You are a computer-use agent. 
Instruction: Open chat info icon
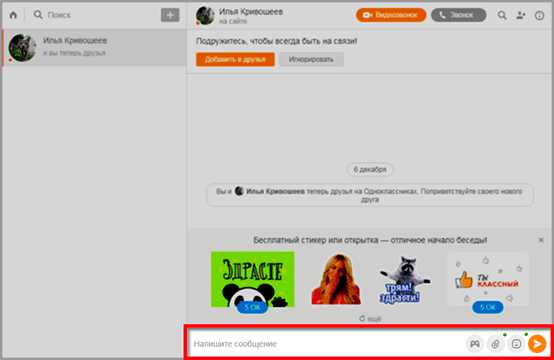pos(539,15)
